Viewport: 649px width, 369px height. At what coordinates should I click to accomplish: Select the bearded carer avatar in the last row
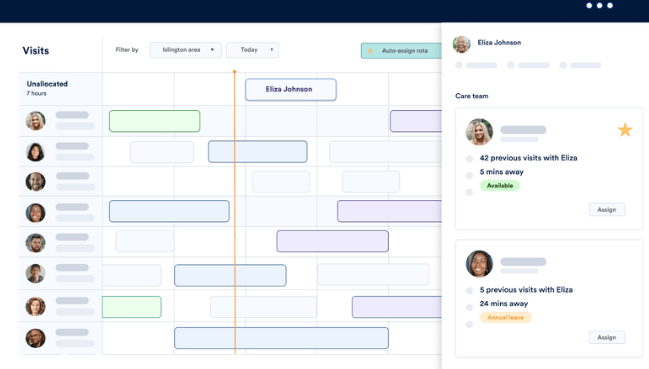[36, 338]
